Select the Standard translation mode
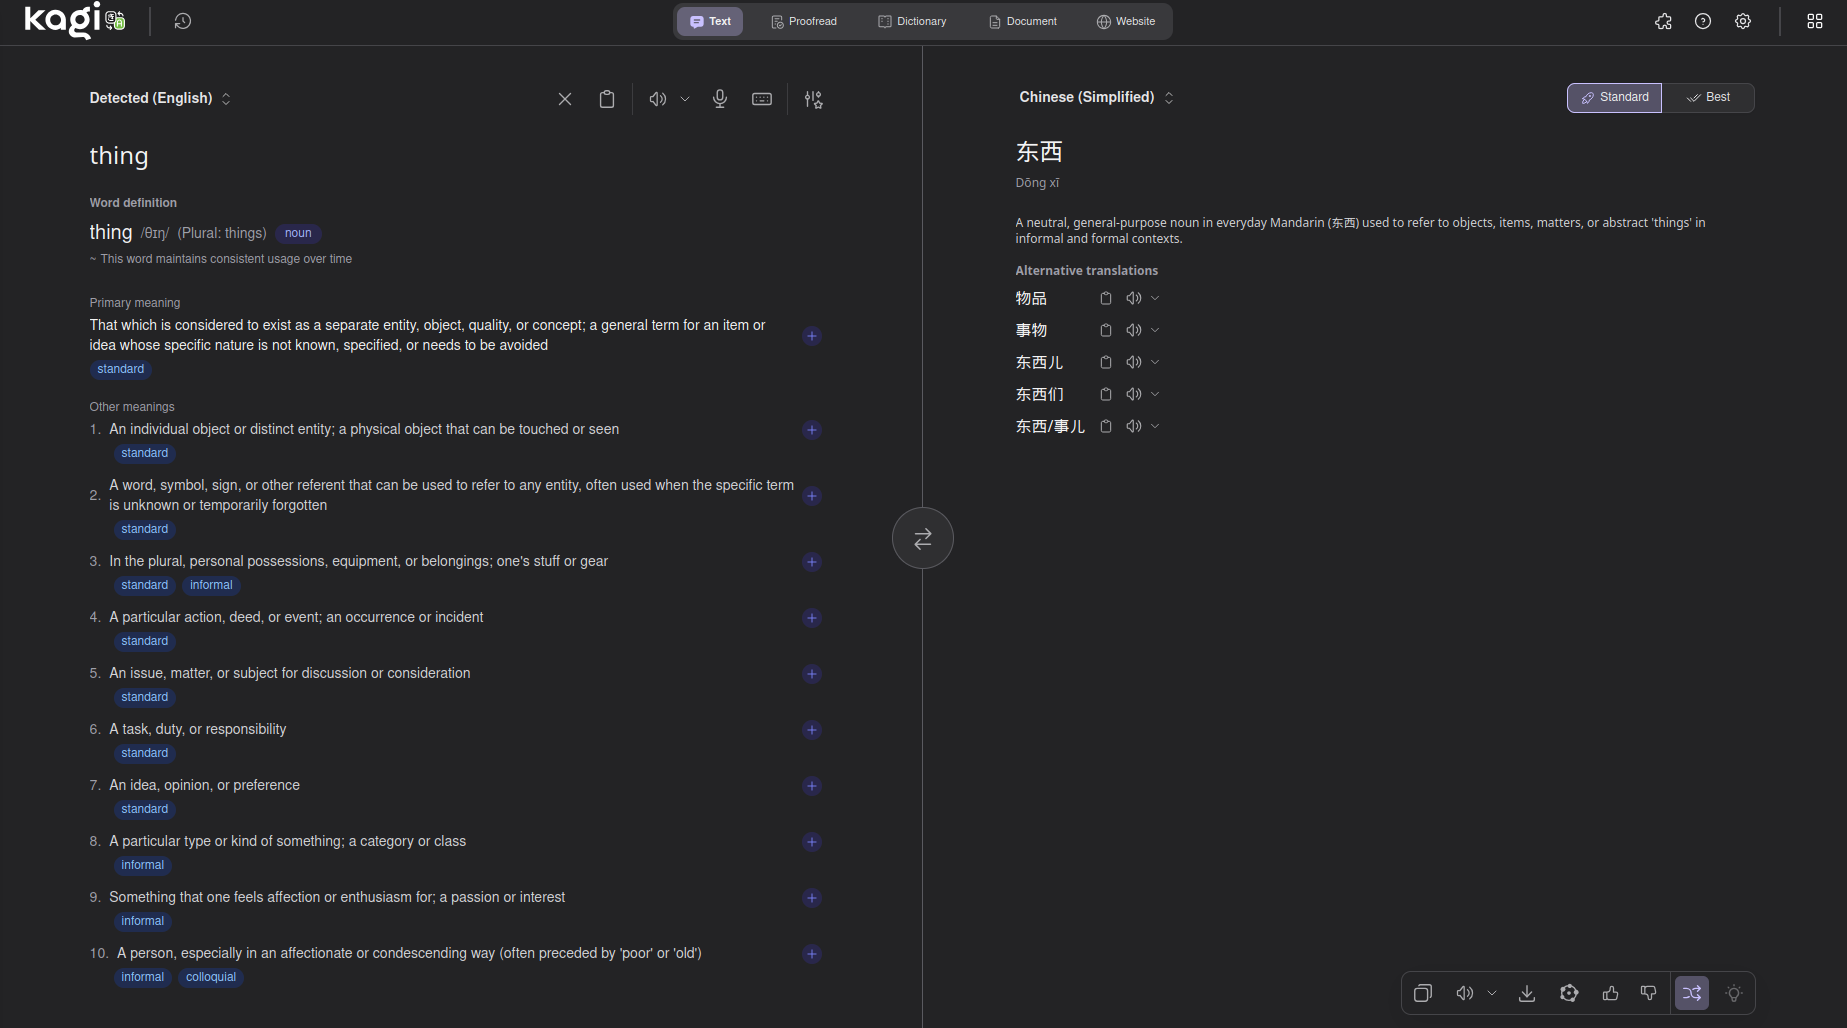Image resolution: width=1847 pixels, height=1028 pixels. [1613, 97]
